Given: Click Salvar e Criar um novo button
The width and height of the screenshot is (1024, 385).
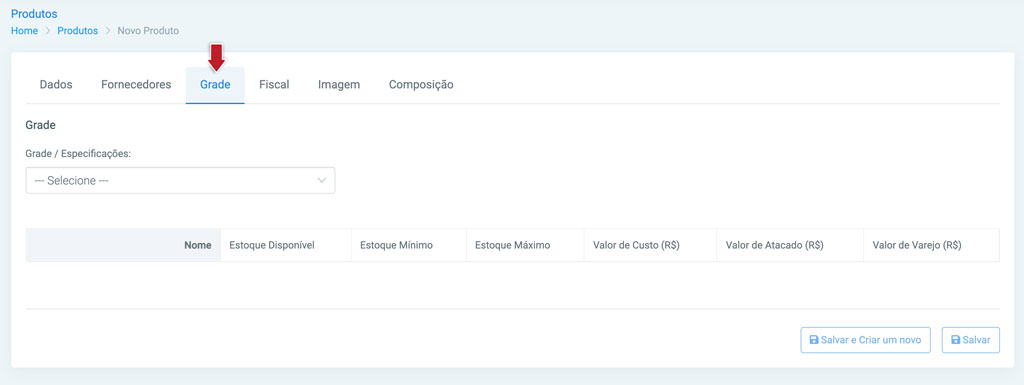Looking at the screenshot, I should click(x=865, y=340).
